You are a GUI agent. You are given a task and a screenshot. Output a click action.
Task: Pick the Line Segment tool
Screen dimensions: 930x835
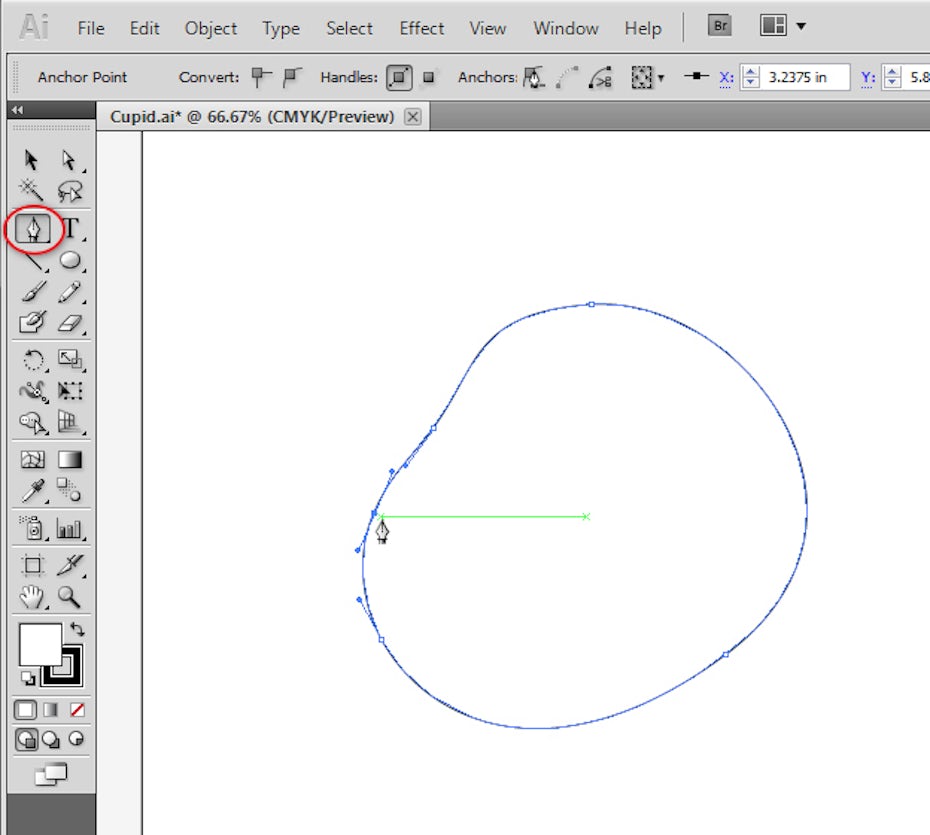[34, 261]
